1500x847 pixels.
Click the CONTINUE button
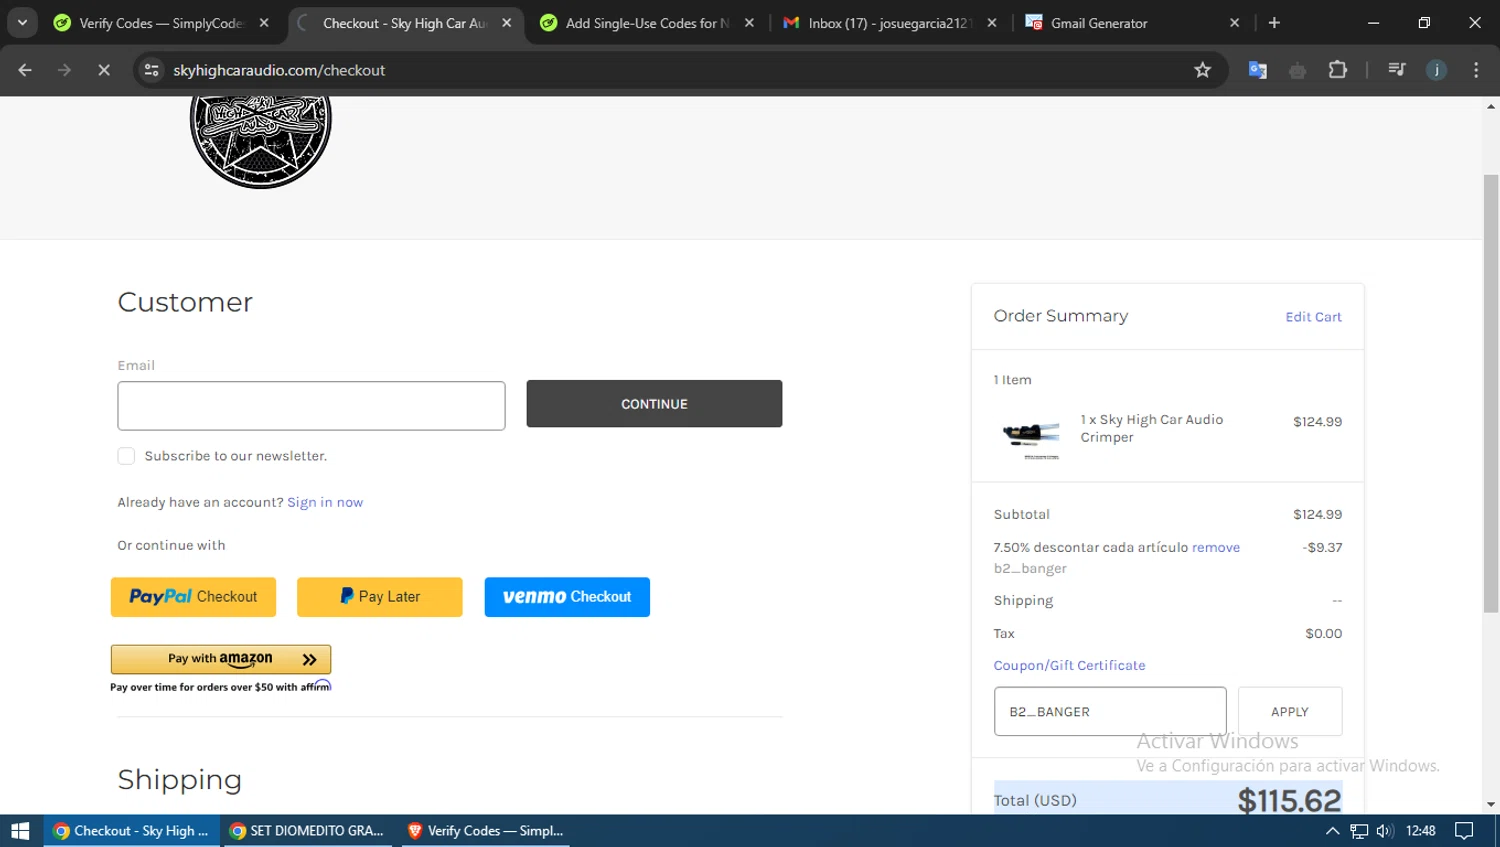[654, 404]
